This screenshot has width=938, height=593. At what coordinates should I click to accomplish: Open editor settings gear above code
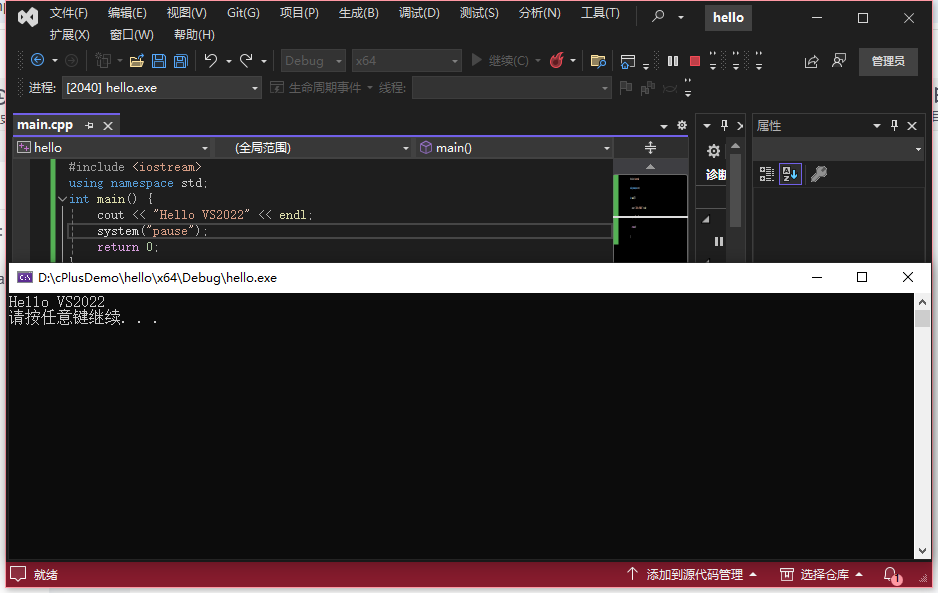681,125
